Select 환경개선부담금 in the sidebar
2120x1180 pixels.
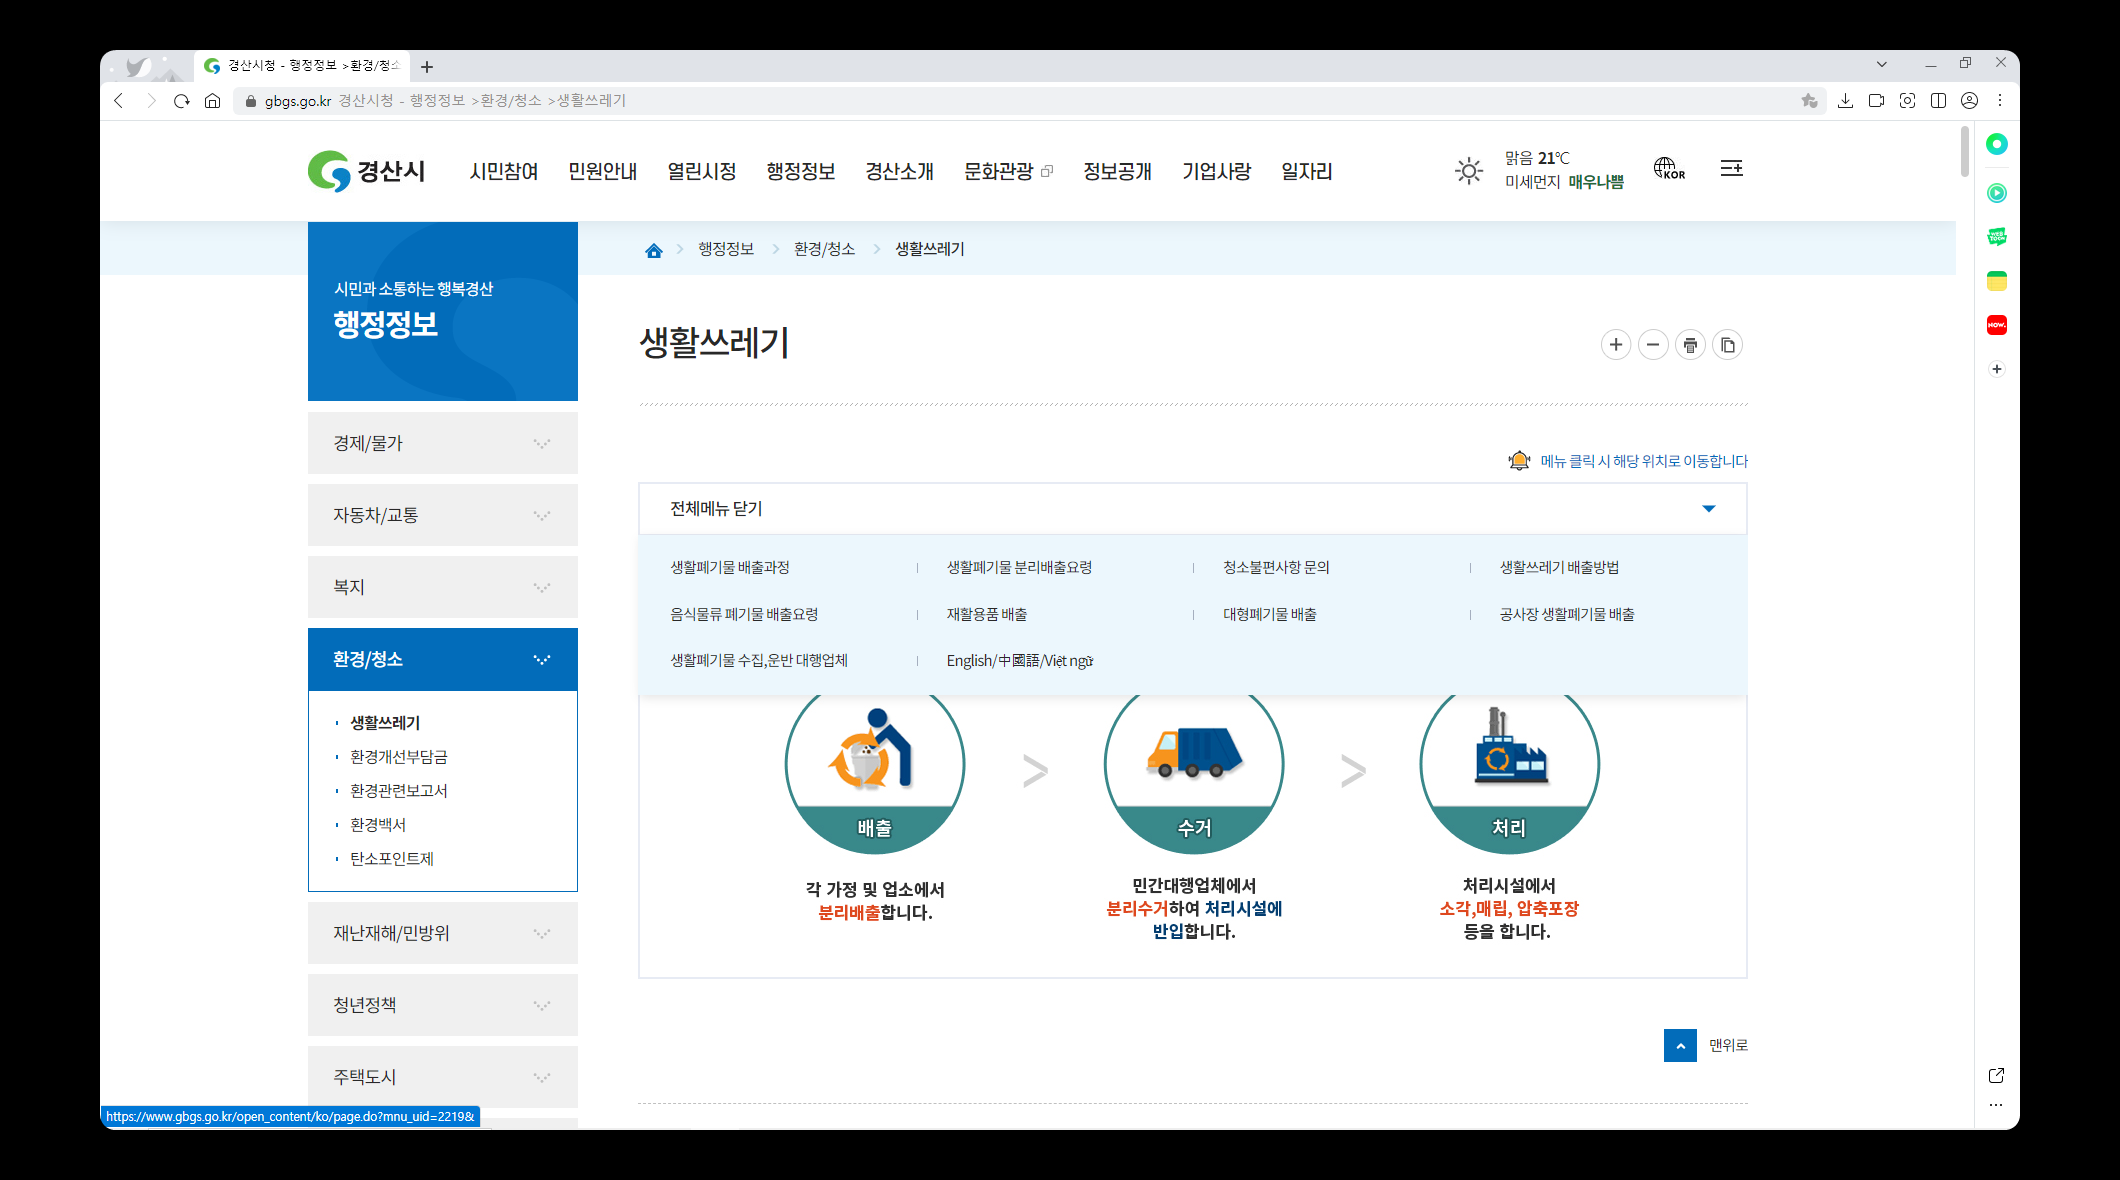tap(398, 757)
